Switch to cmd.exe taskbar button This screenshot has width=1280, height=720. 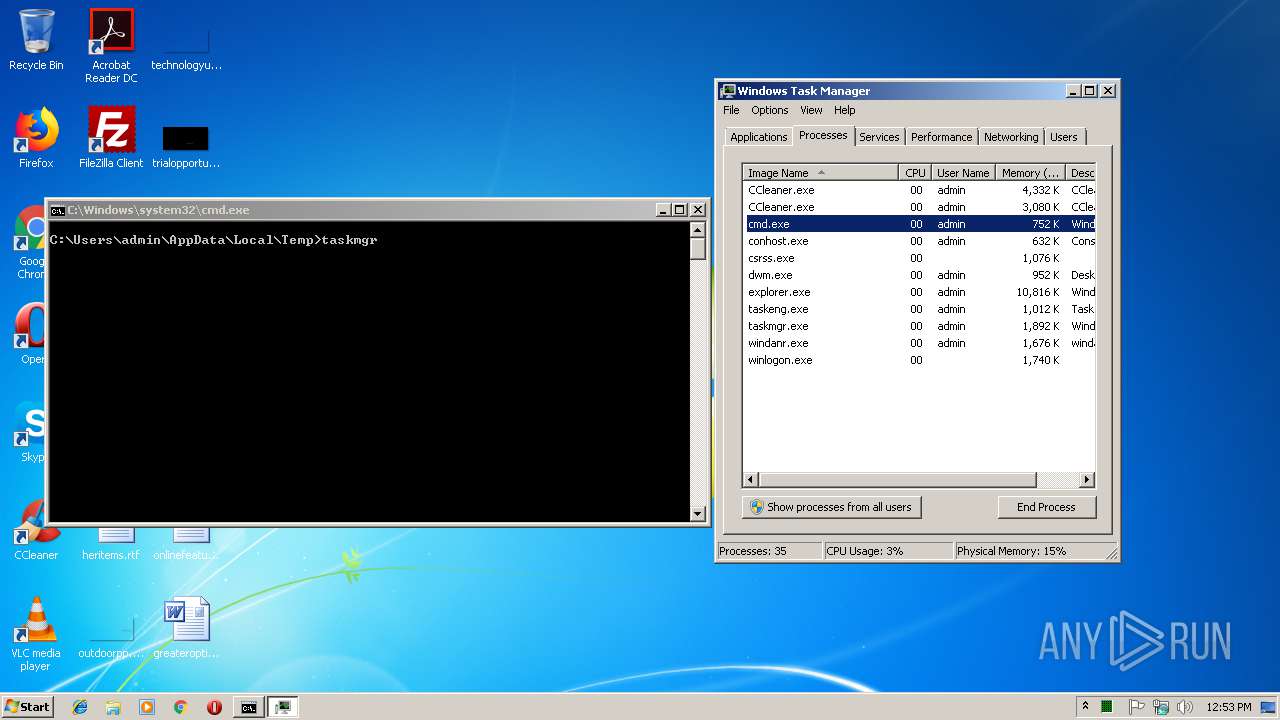tap(248, 707)
